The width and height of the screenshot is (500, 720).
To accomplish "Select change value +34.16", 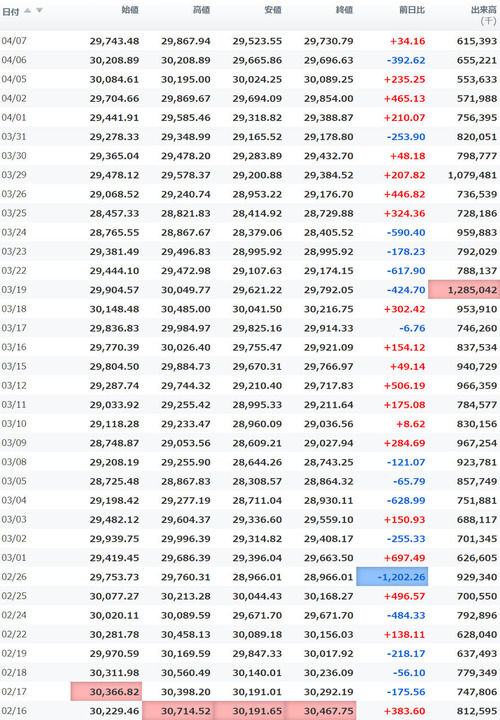I will click(407, 41).
